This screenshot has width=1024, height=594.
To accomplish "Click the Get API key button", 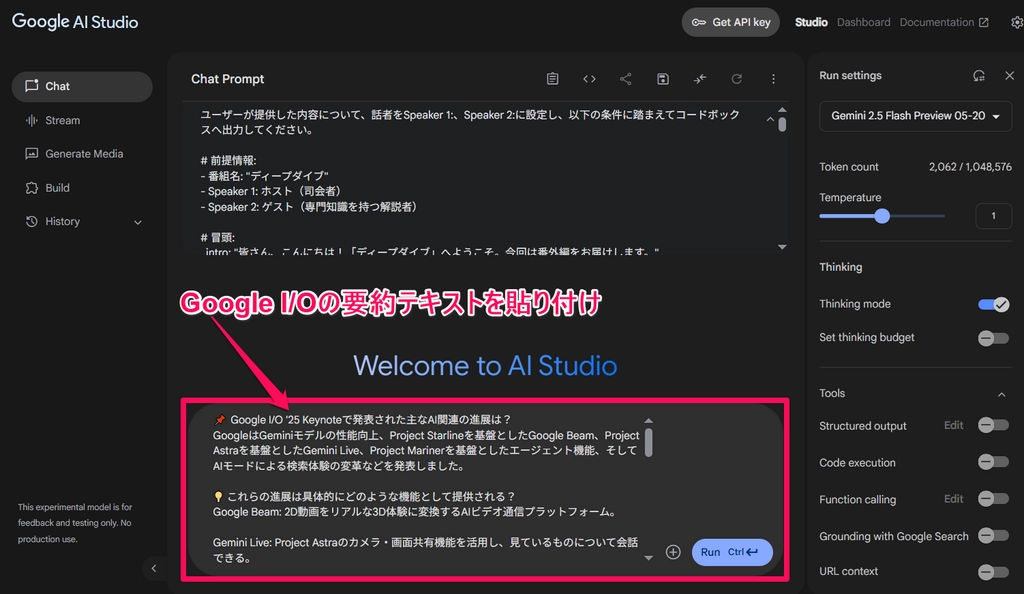I will [x=731, y=22].
